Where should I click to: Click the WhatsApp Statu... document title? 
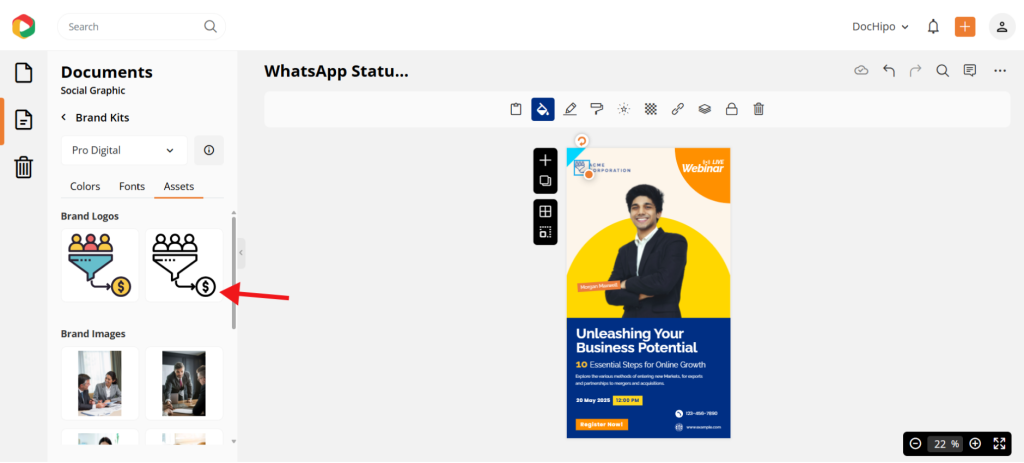point(336,71)
